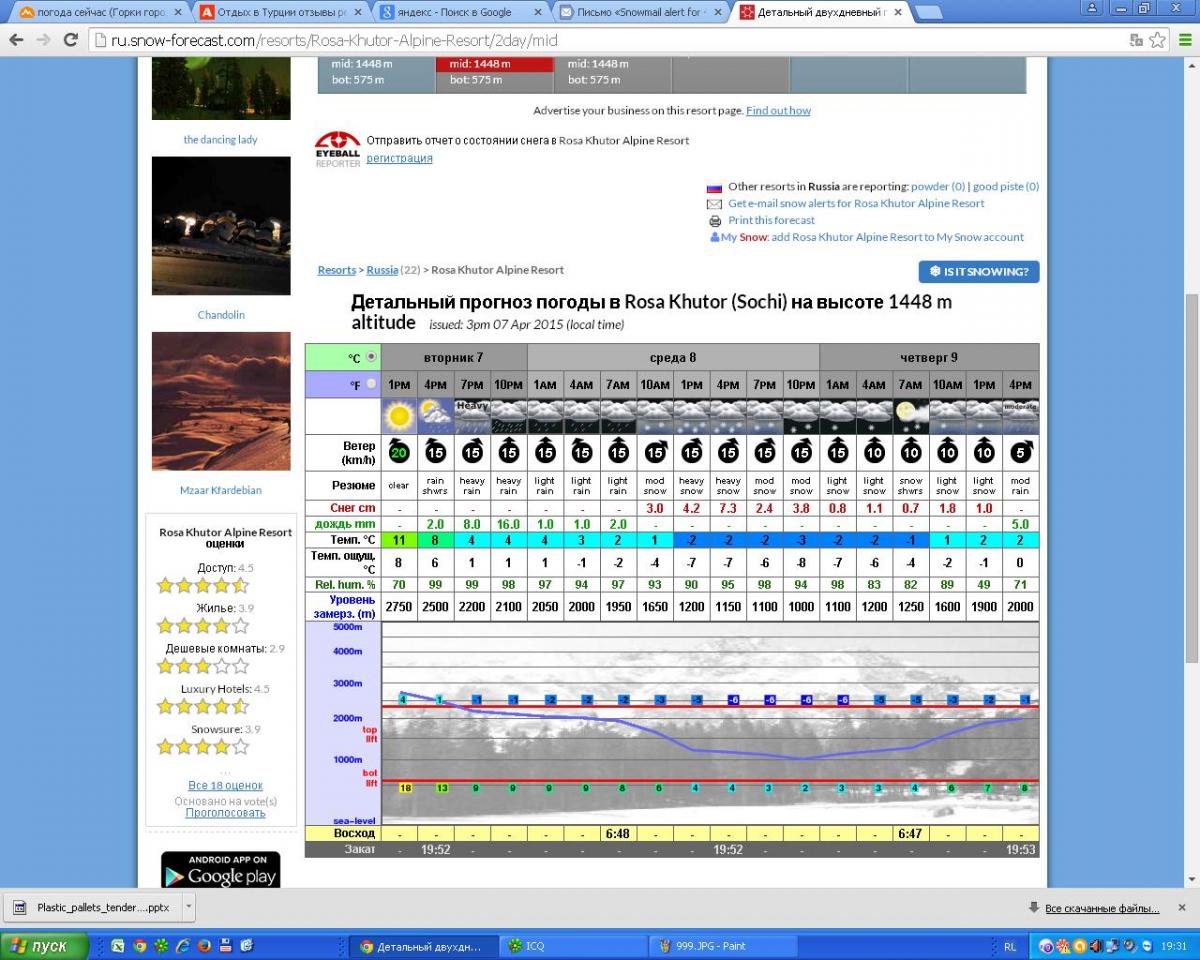Launch Excel from the quick launch bar
This screenshot has height=960, width=1200.
pos(118,945)
